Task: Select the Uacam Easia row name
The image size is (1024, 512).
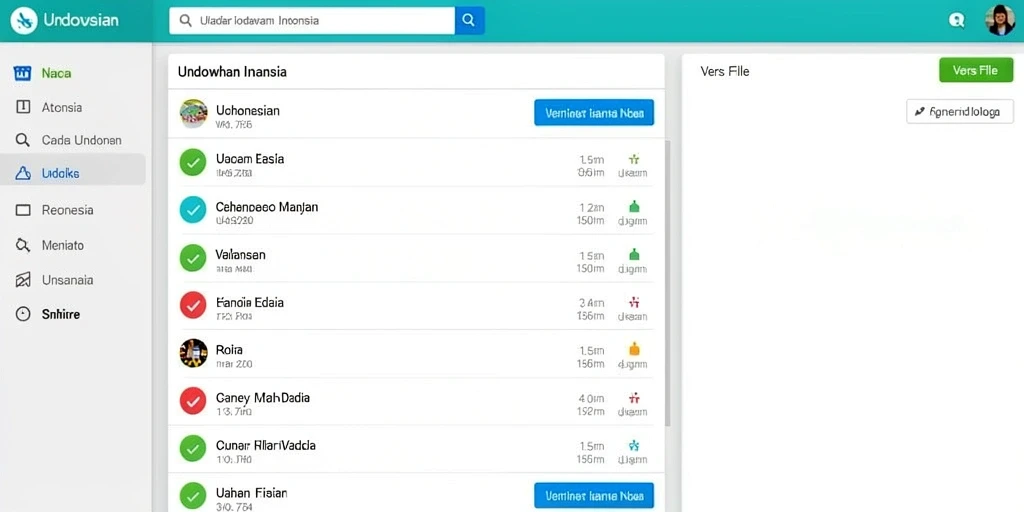Action: (x=250, y=159)
